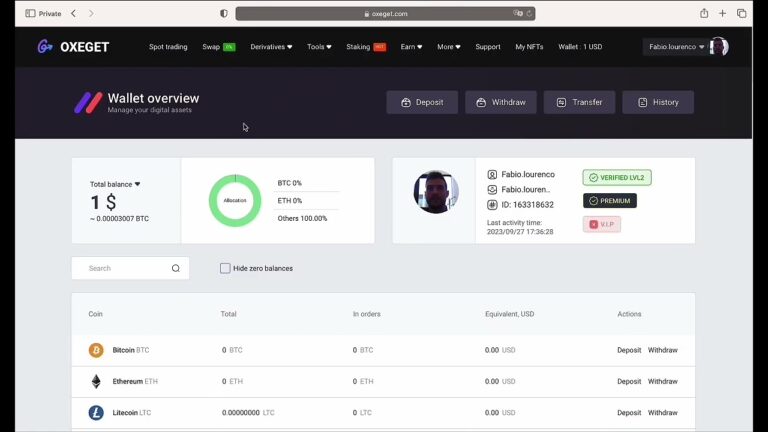The image size is (768, 432).
Task: Reload page with the refresh icon
Action: click(x=529, y=13)
